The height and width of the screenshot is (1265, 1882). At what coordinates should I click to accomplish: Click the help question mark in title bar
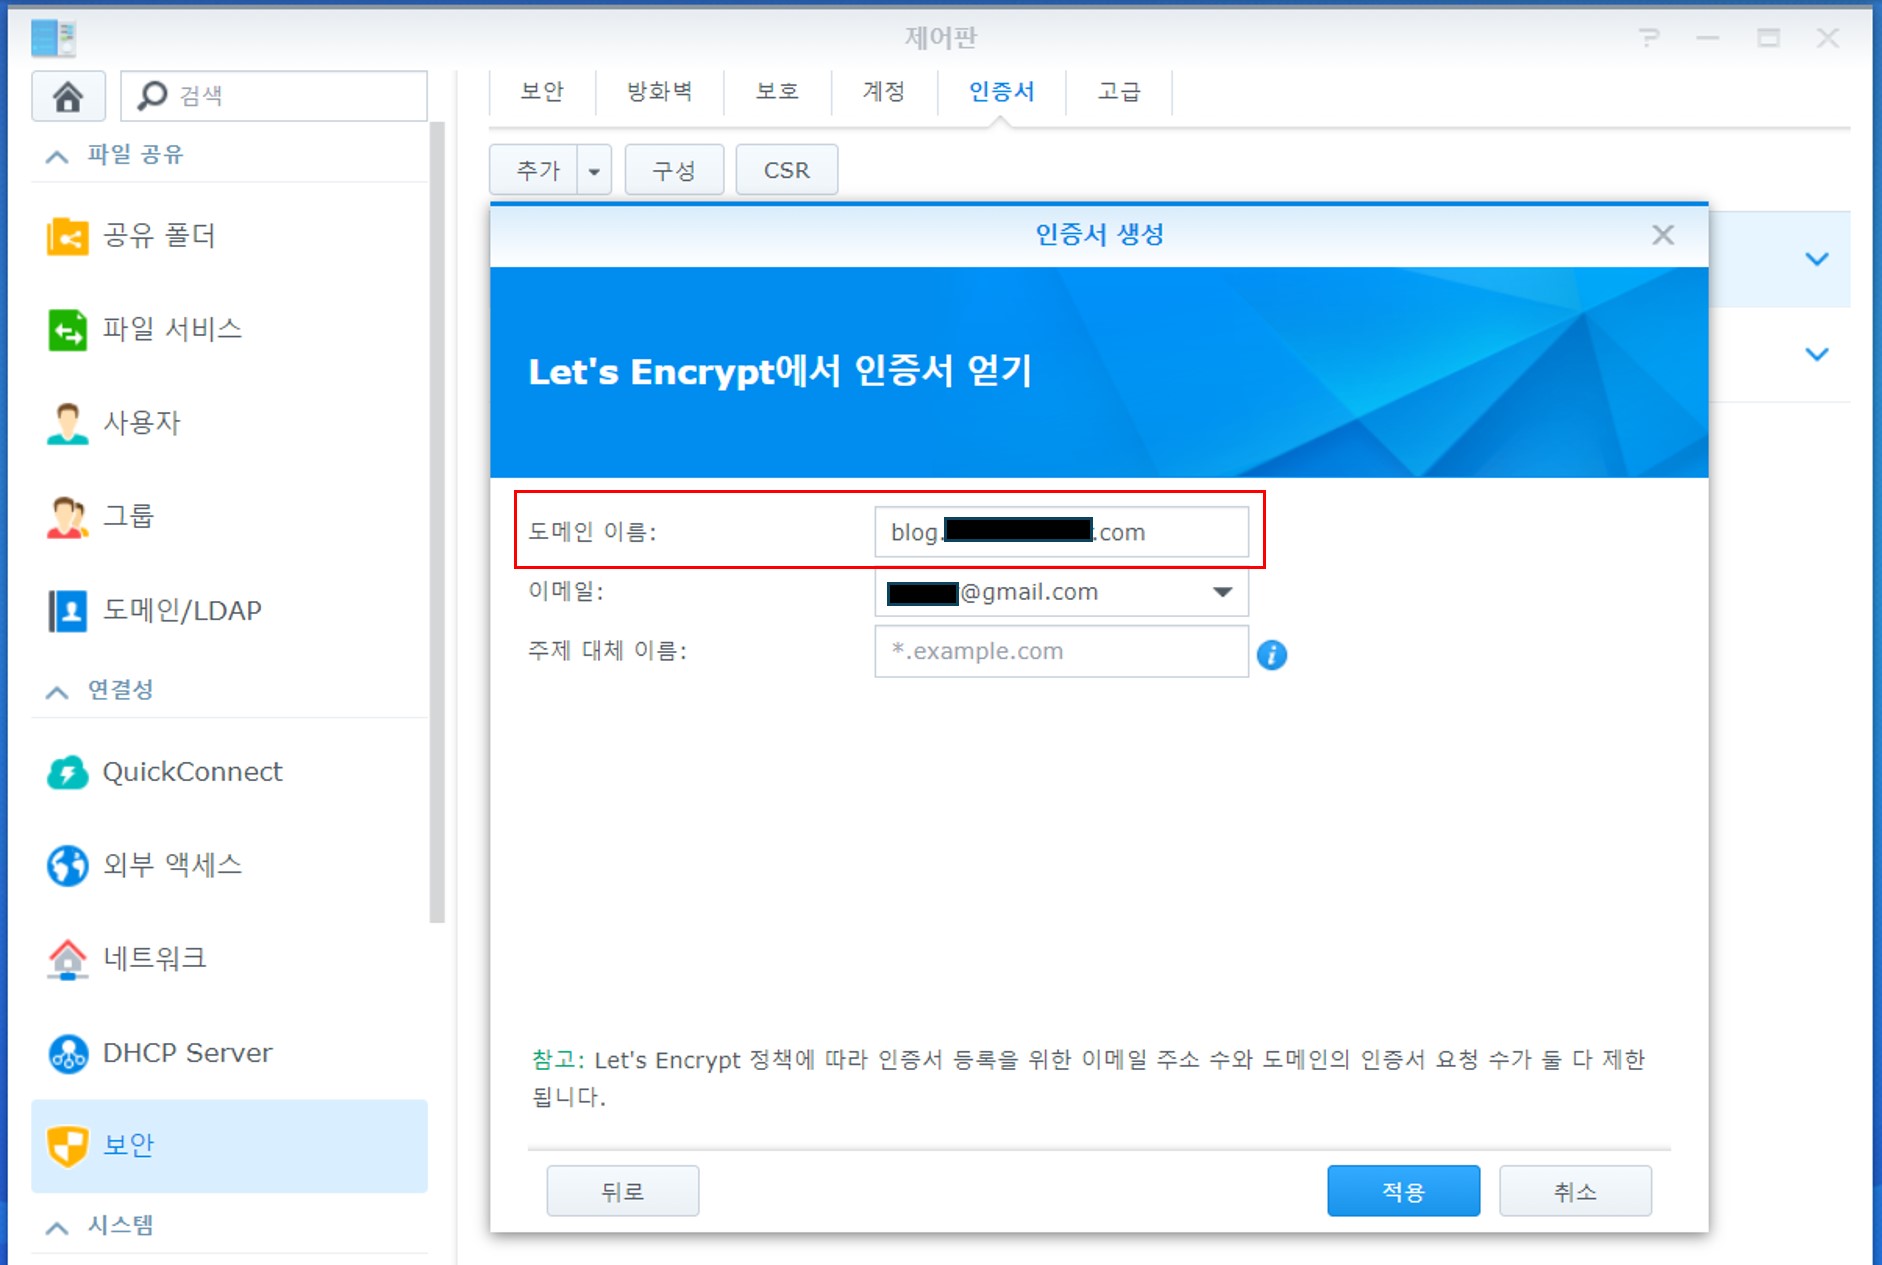tap(1649, 38)
